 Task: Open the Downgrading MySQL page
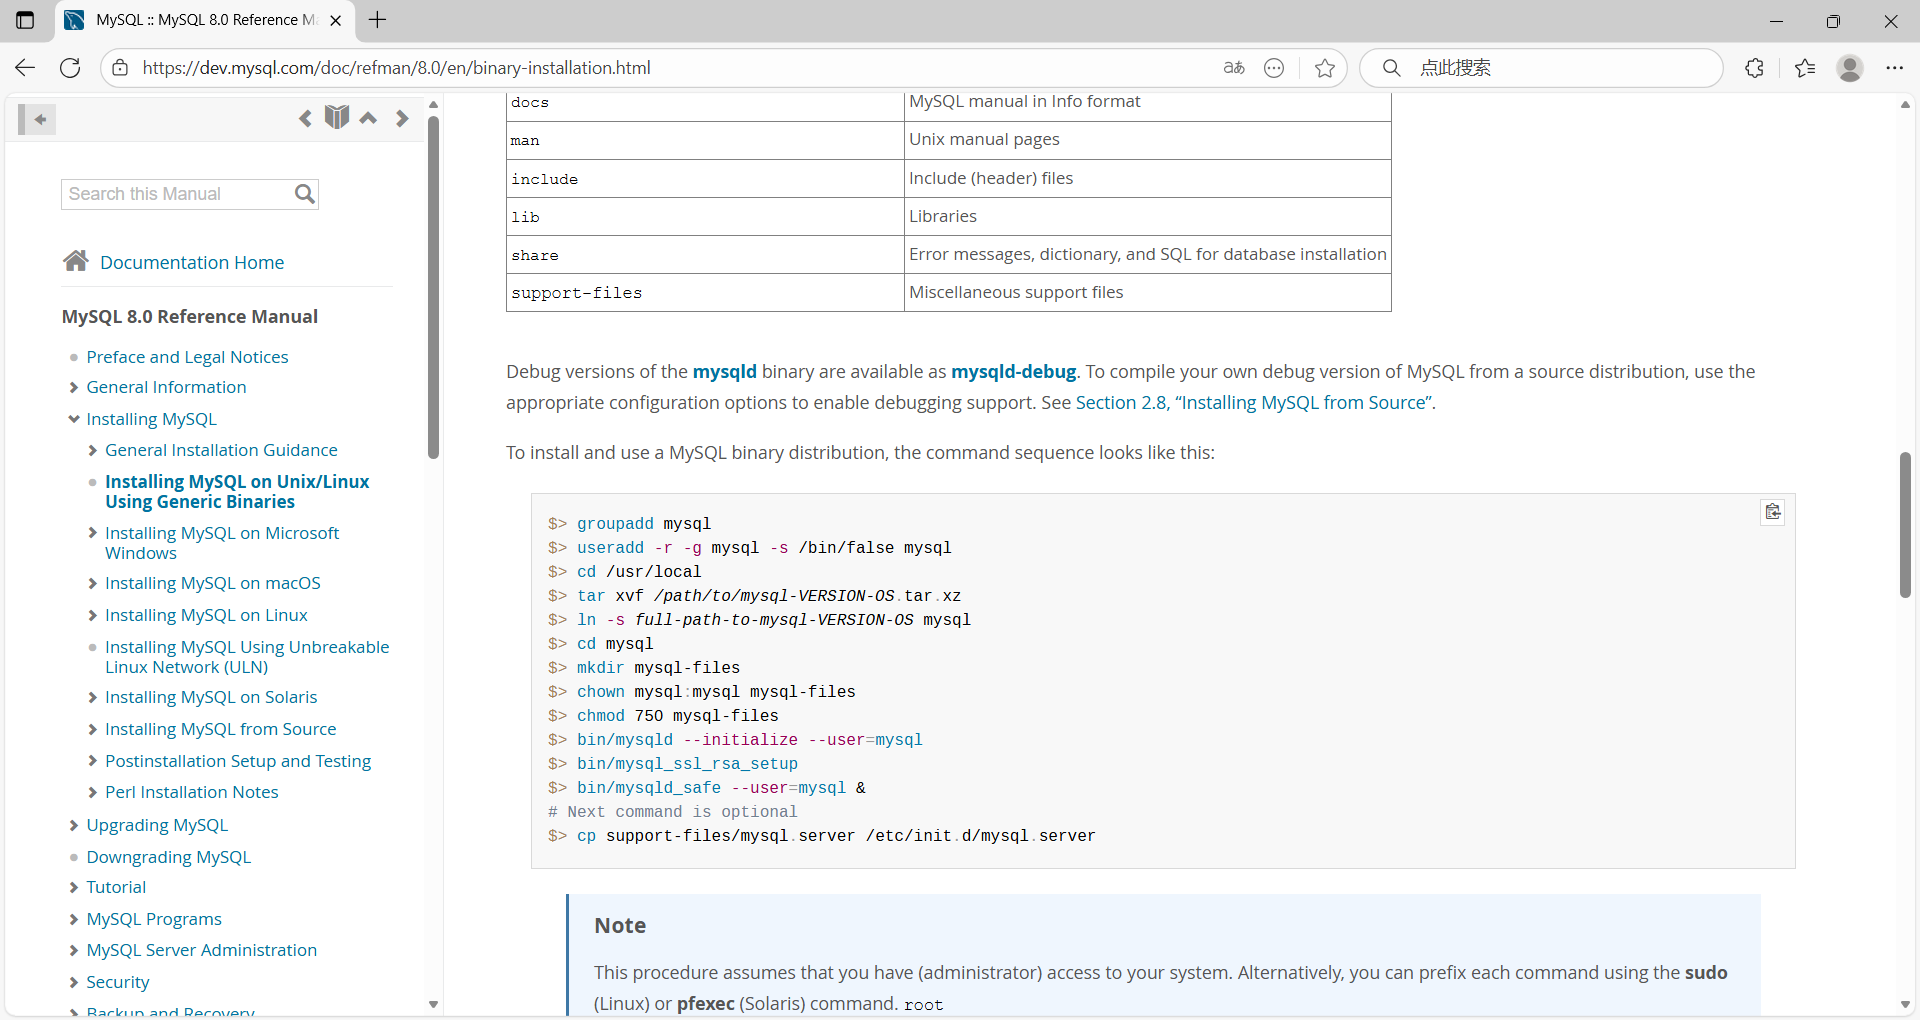[168, 857]
